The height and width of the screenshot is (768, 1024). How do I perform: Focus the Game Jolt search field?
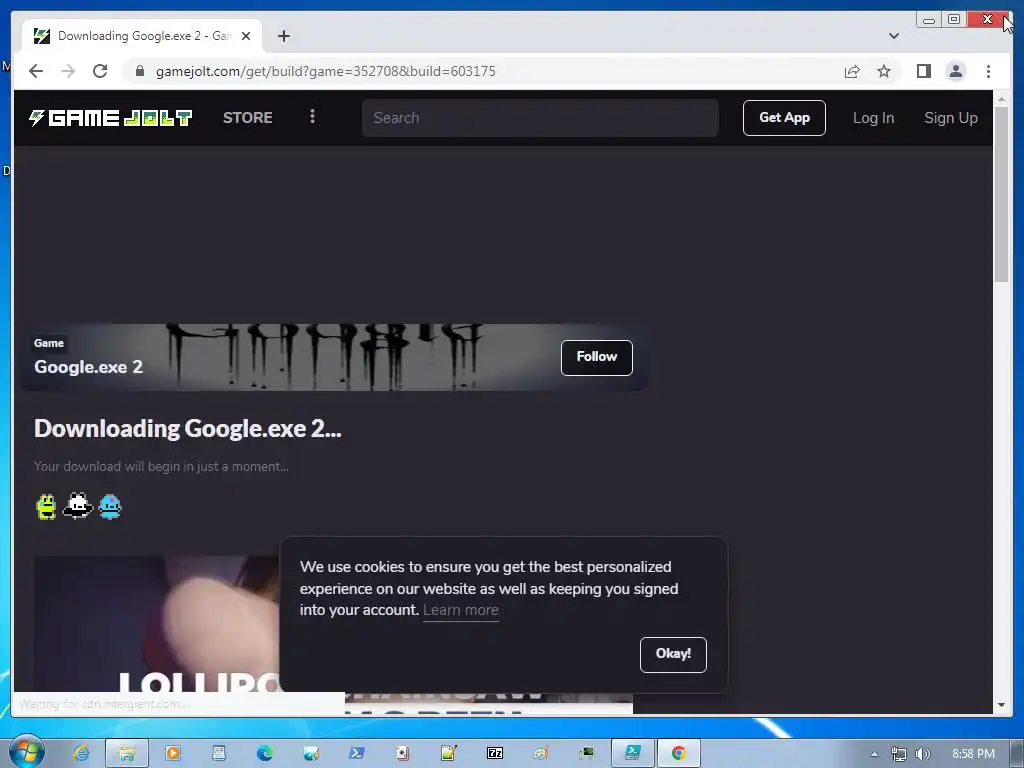tap(540, 118)
